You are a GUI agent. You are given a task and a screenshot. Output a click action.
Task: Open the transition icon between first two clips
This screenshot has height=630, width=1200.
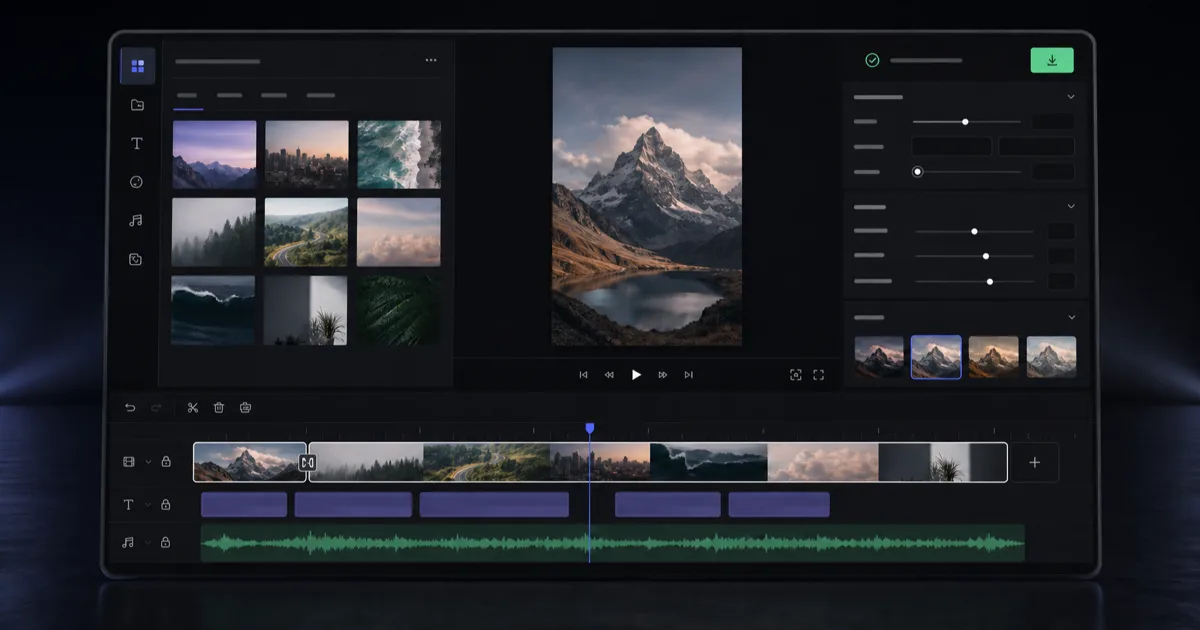pos(308,463)
